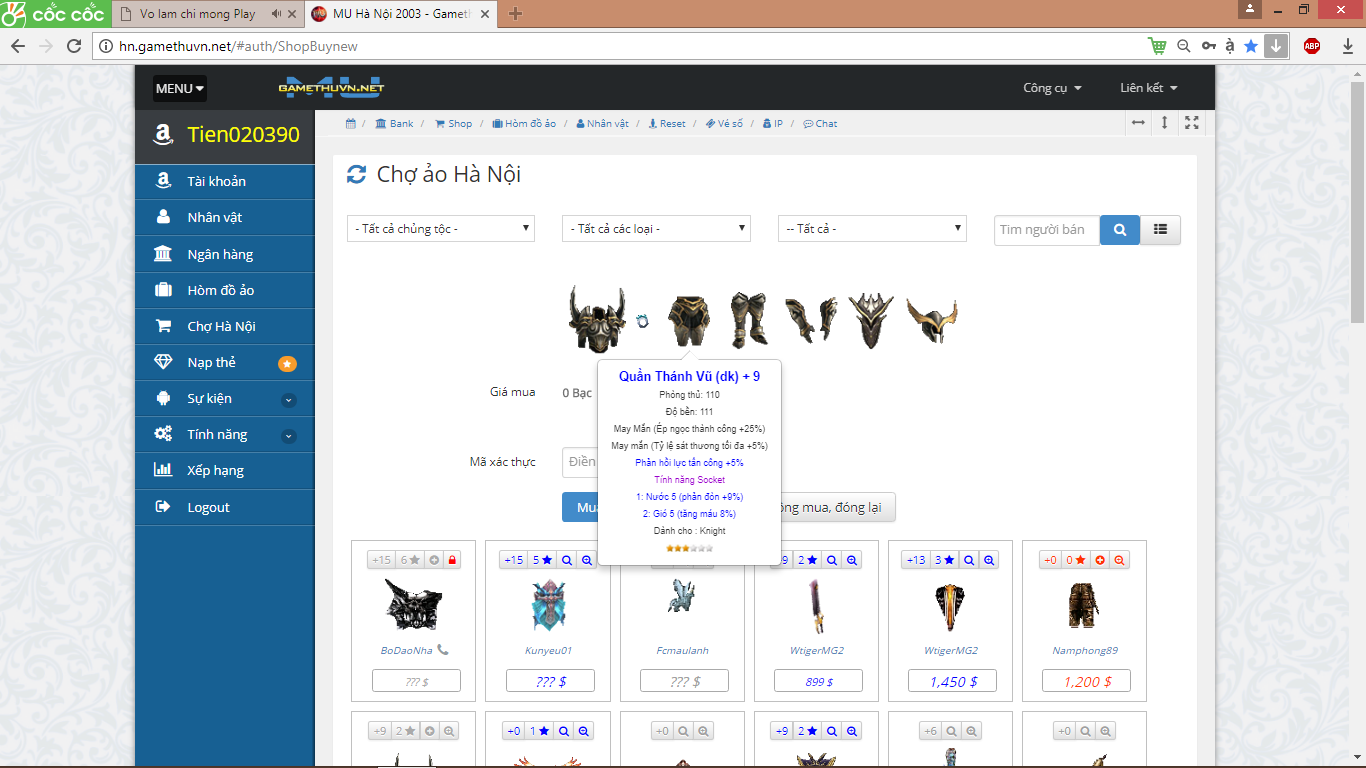Click the magnifier icon on Kunyeu01's item
1366x768 pixels.
(567, 560)
